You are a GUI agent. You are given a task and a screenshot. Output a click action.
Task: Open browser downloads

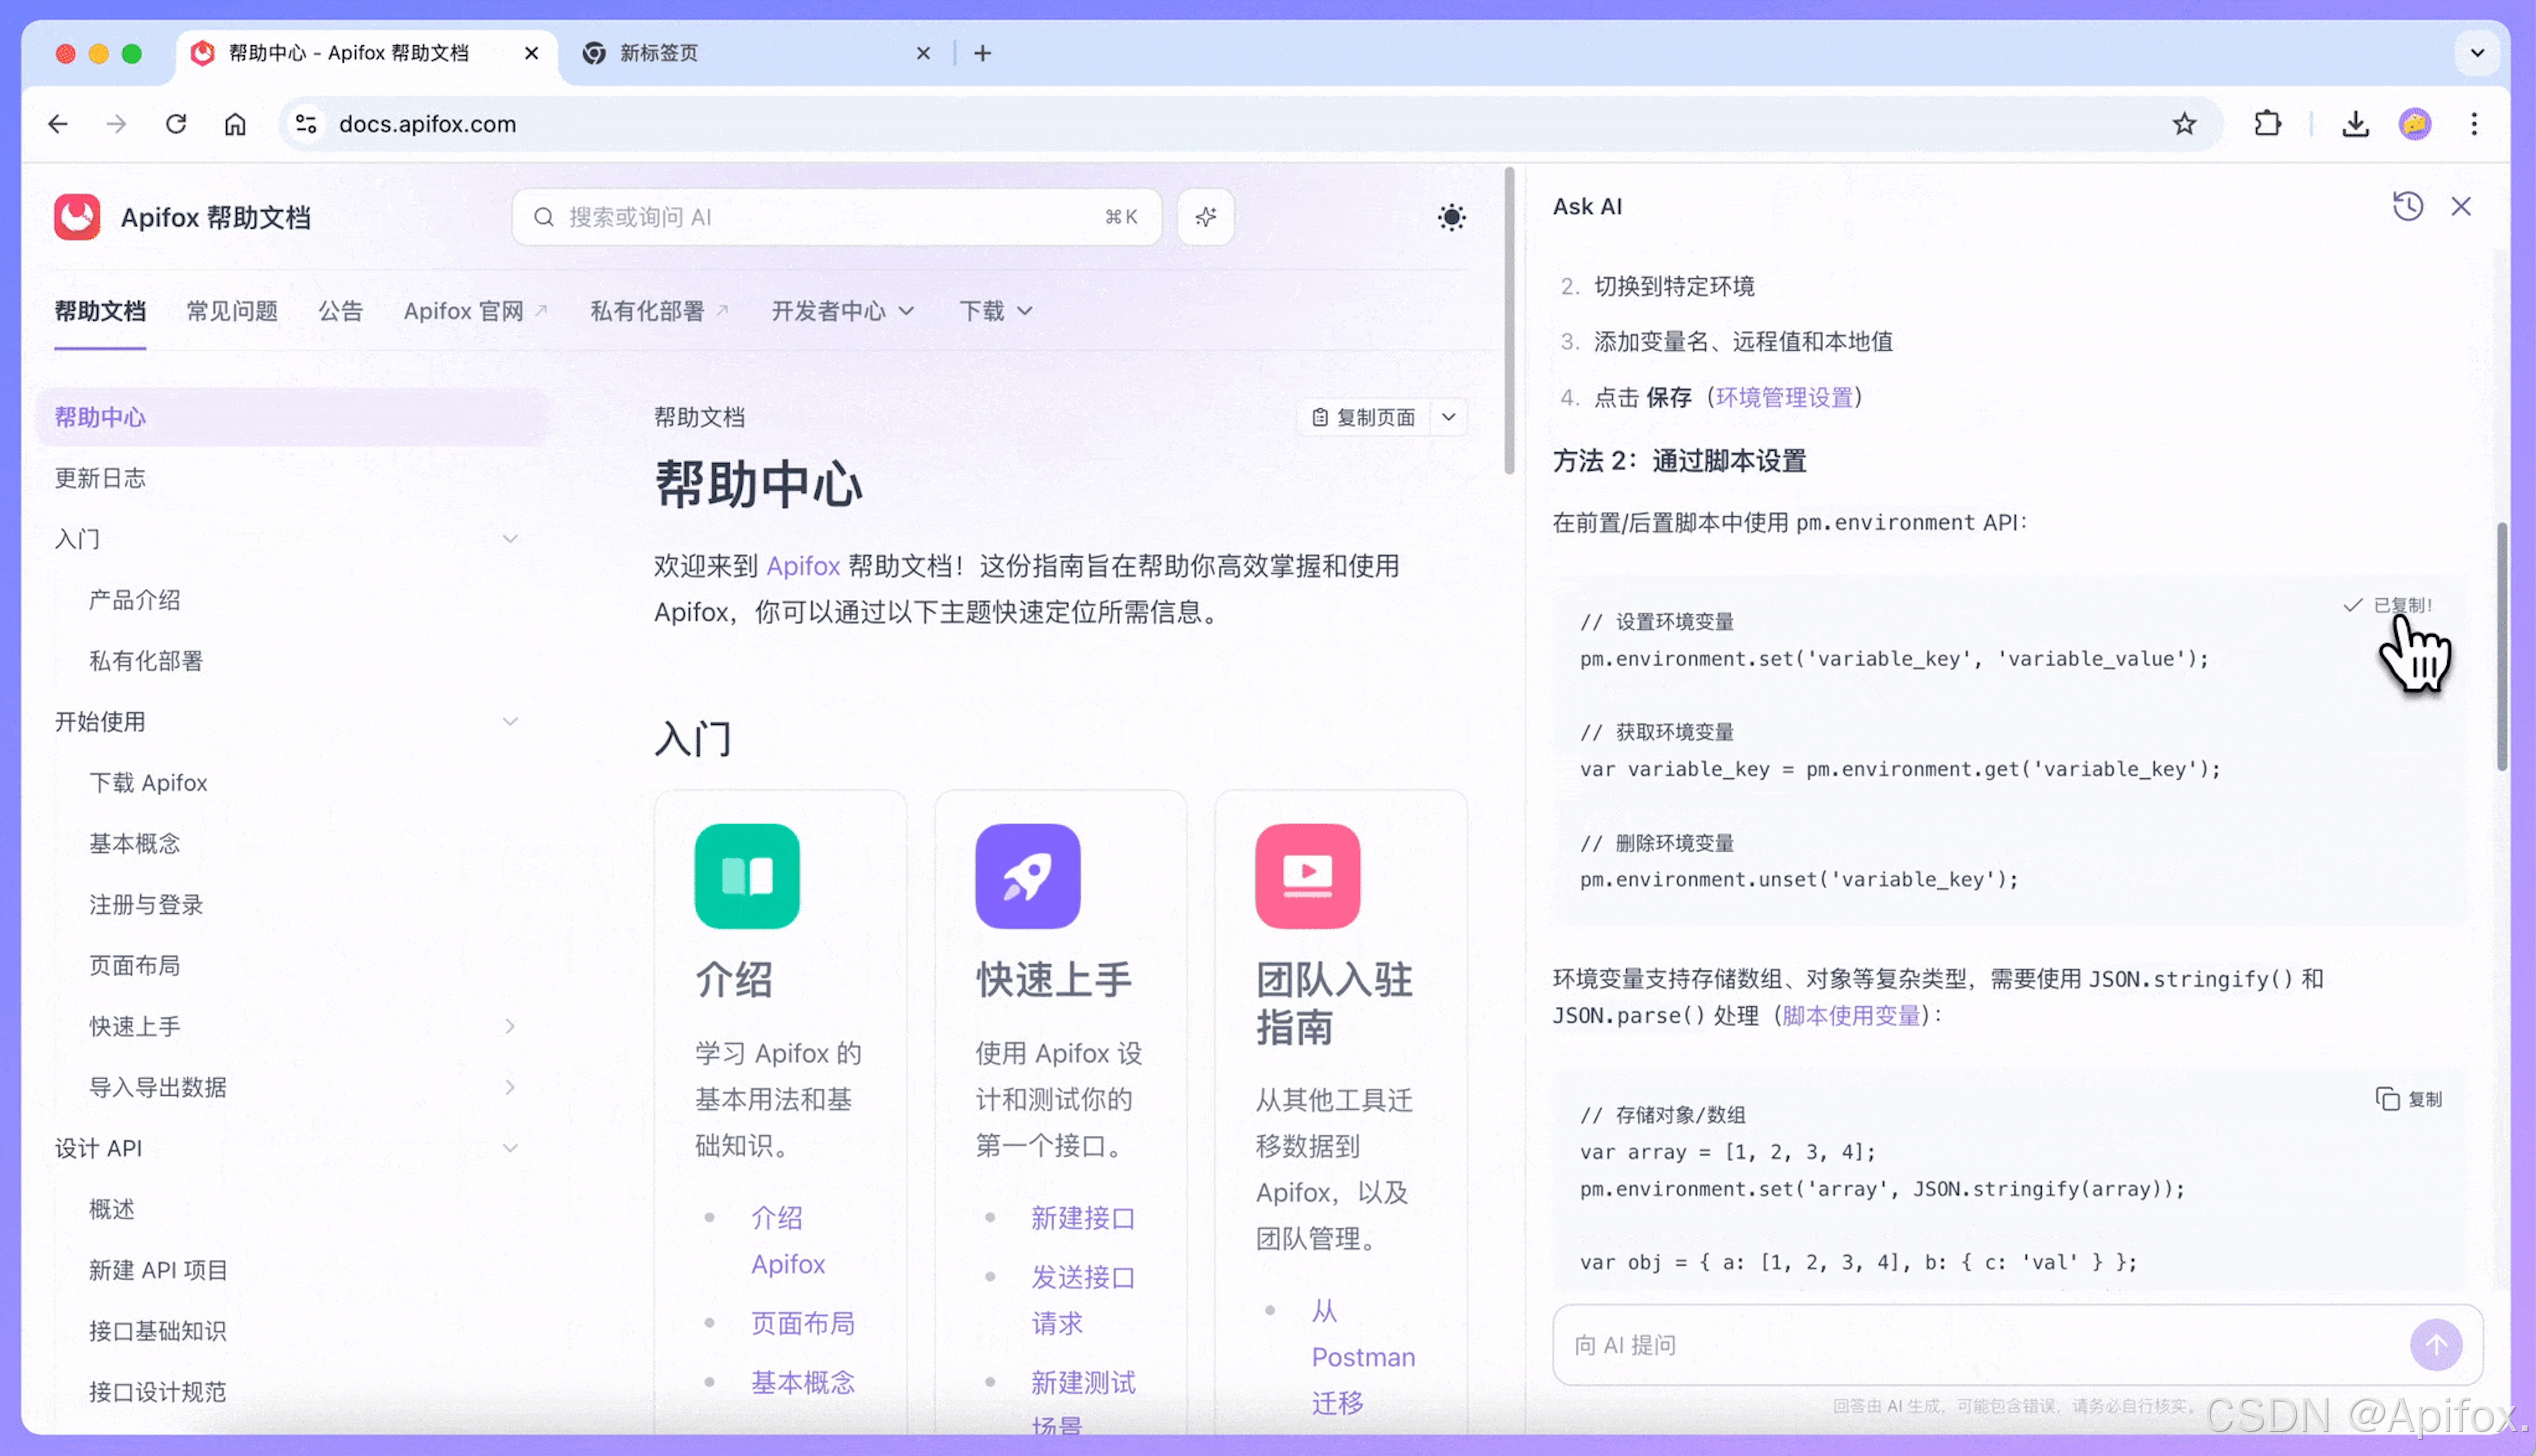point(2355,124)
